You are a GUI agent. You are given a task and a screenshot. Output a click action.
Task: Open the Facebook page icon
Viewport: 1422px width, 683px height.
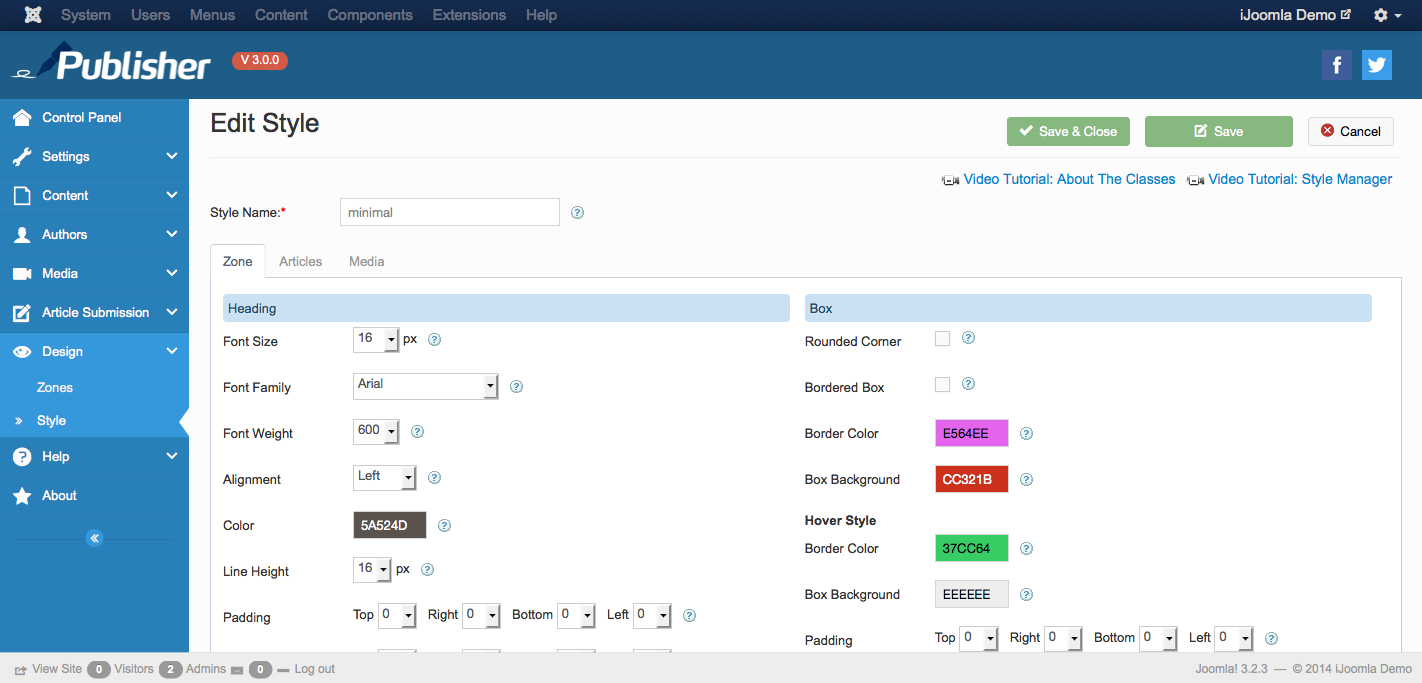(x=1337, y=65)
